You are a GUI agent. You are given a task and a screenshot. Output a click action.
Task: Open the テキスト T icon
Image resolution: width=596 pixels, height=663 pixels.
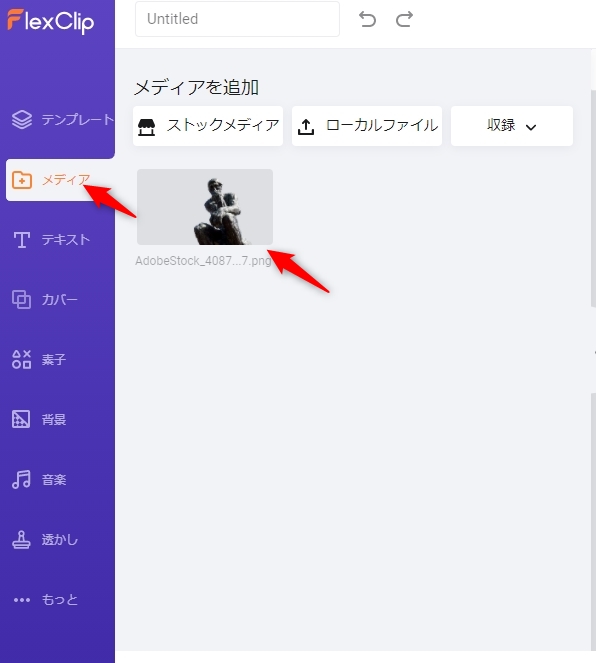point(22,240)
